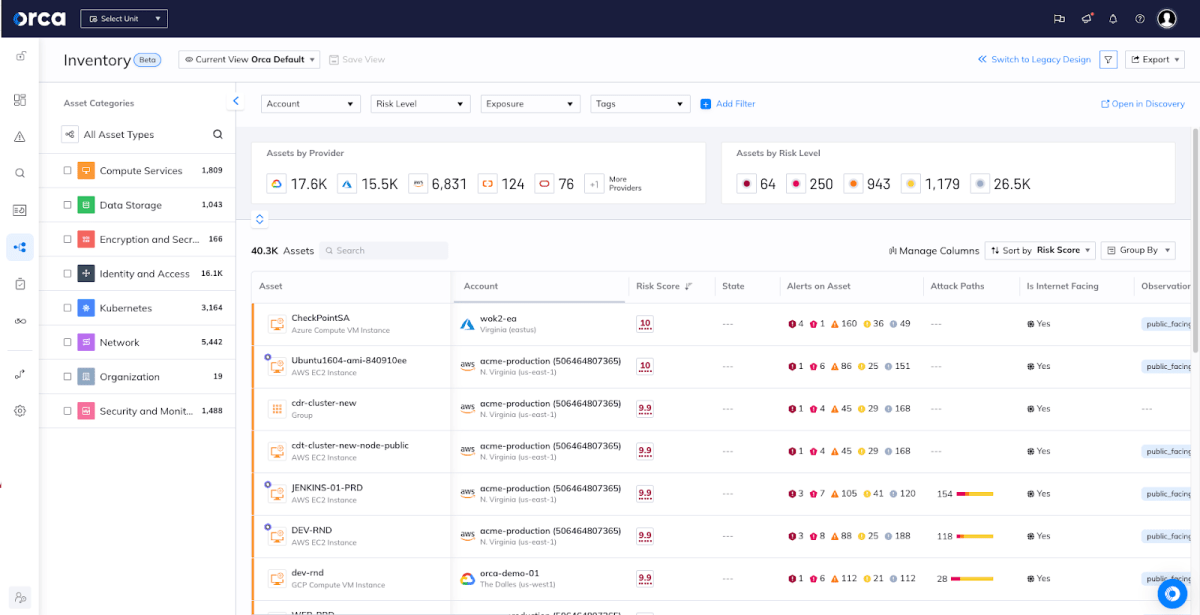The image size is (1200, 615).
Task: Check the Network checkbox
Action: point(67,342)
